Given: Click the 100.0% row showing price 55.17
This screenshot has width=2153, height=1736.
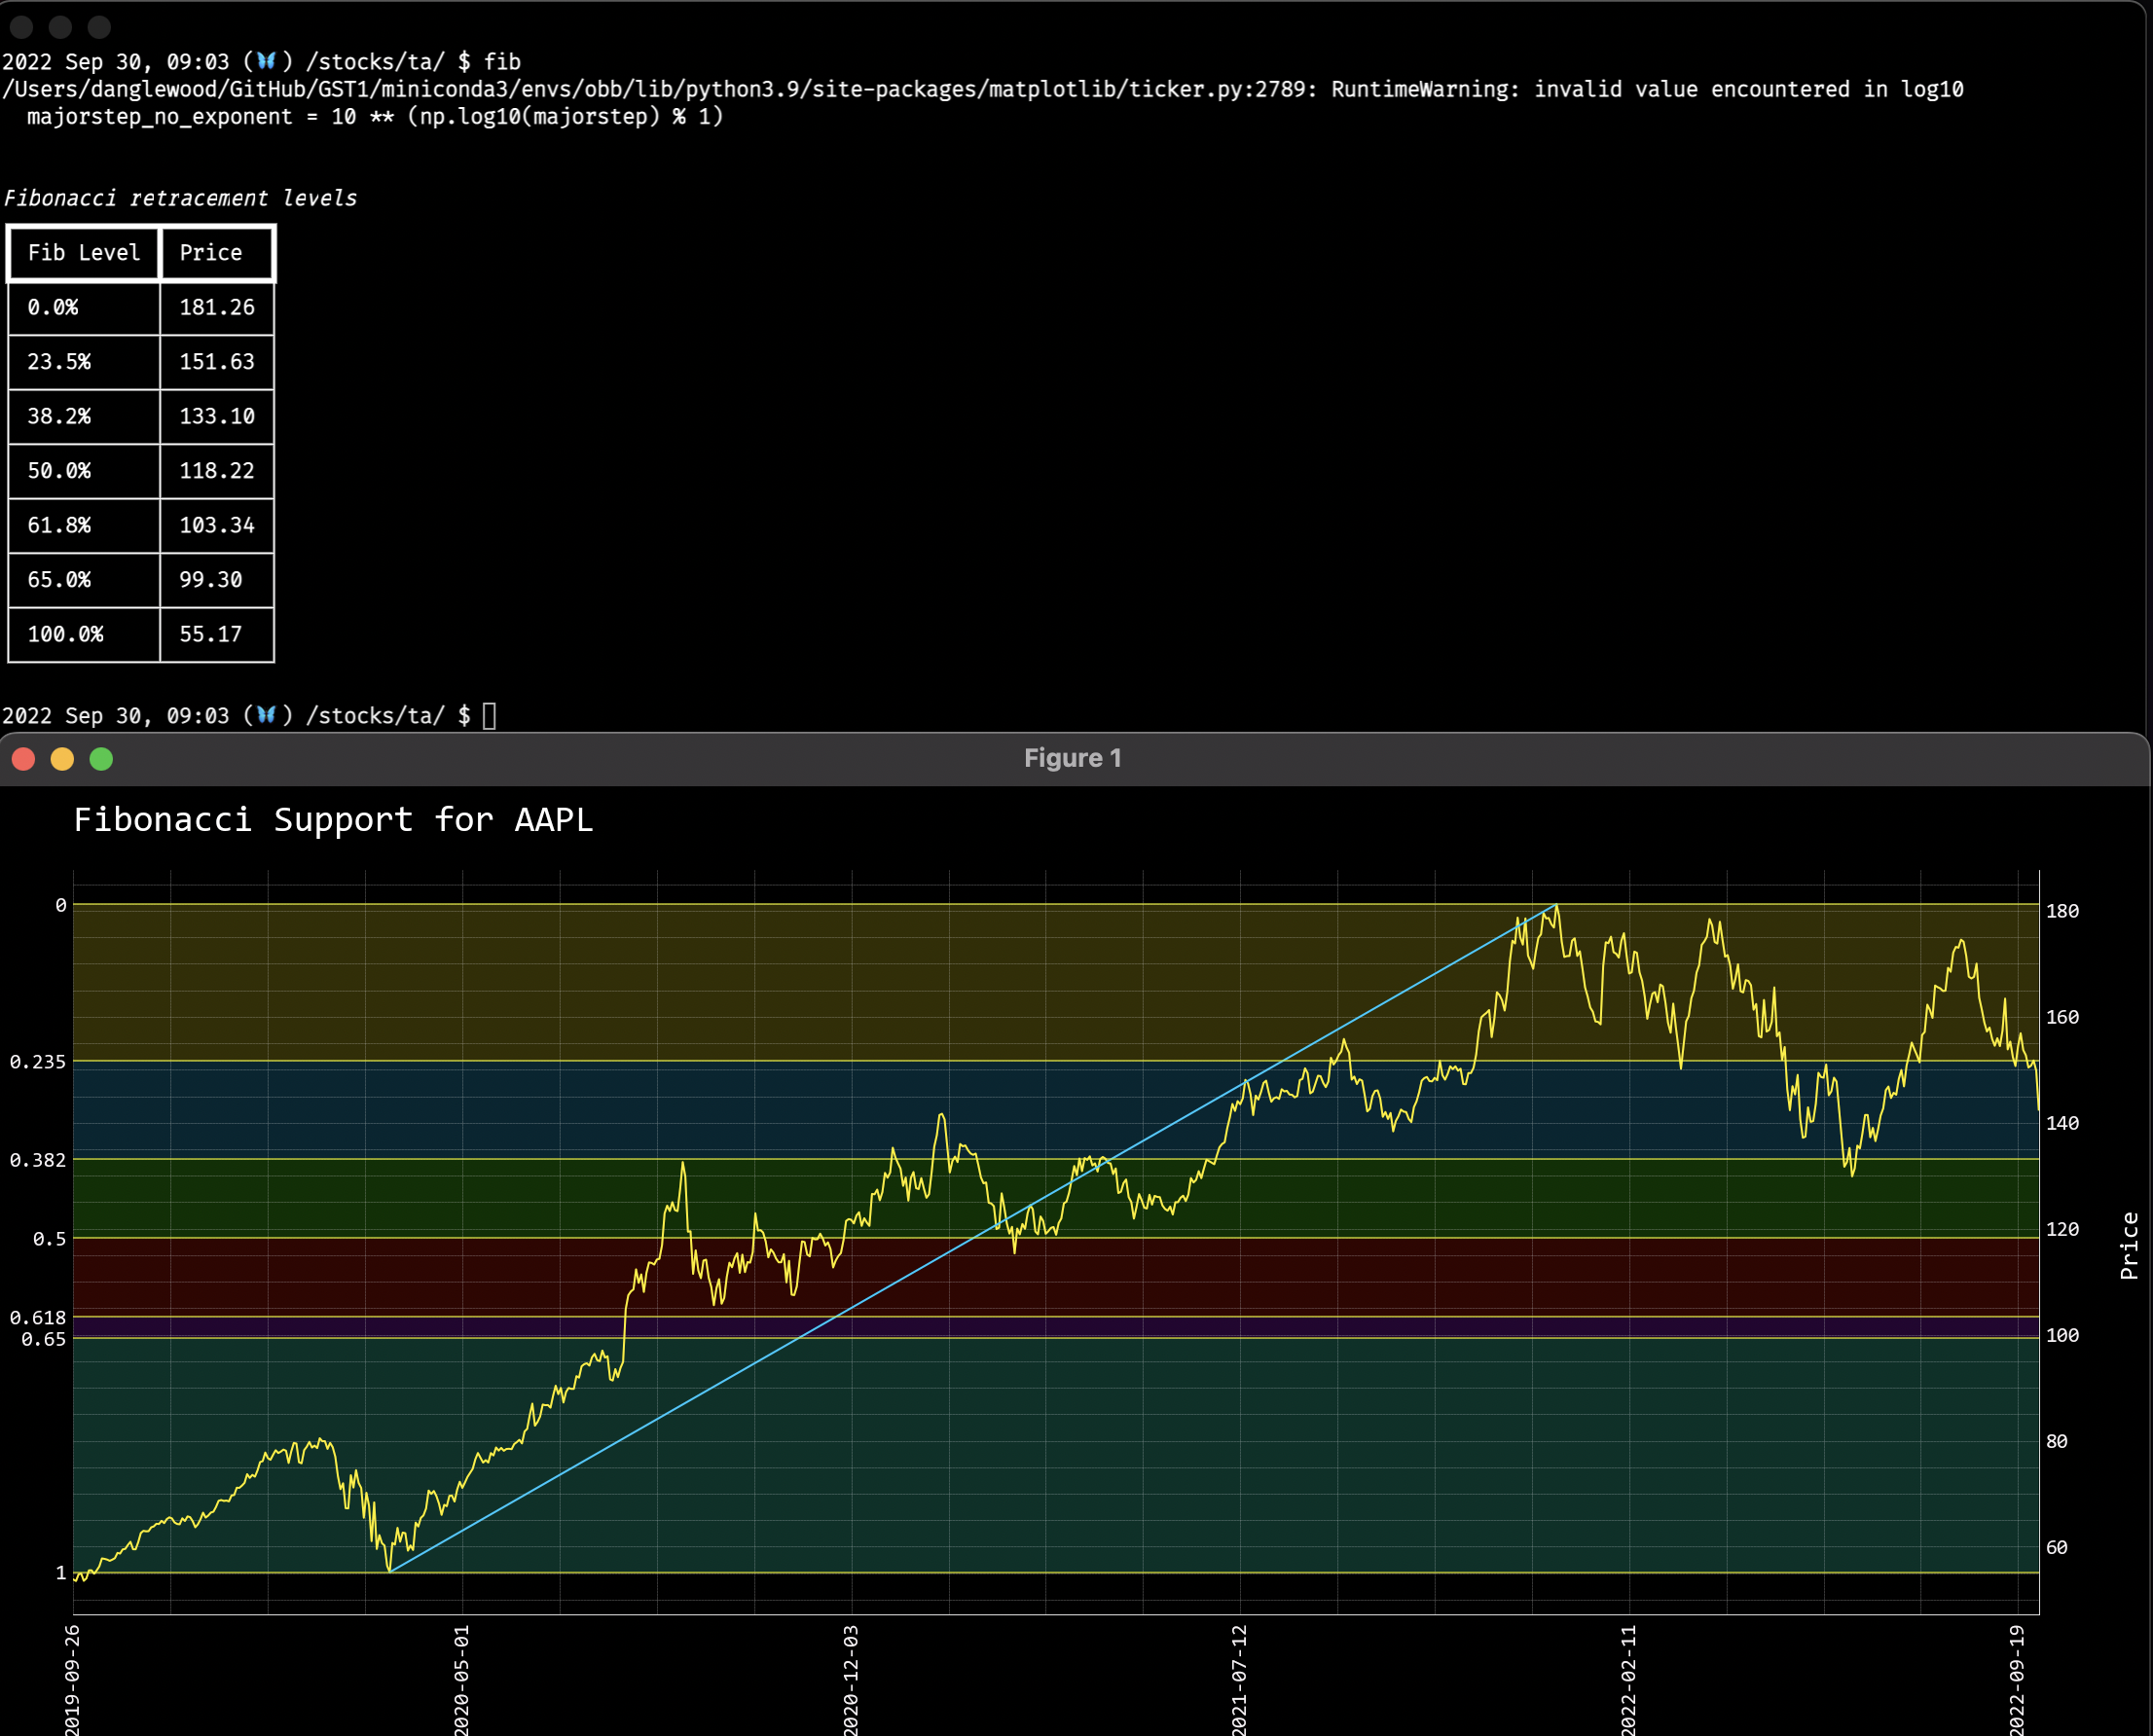Looking at the screenshot, I should click(x=140, y=634).
